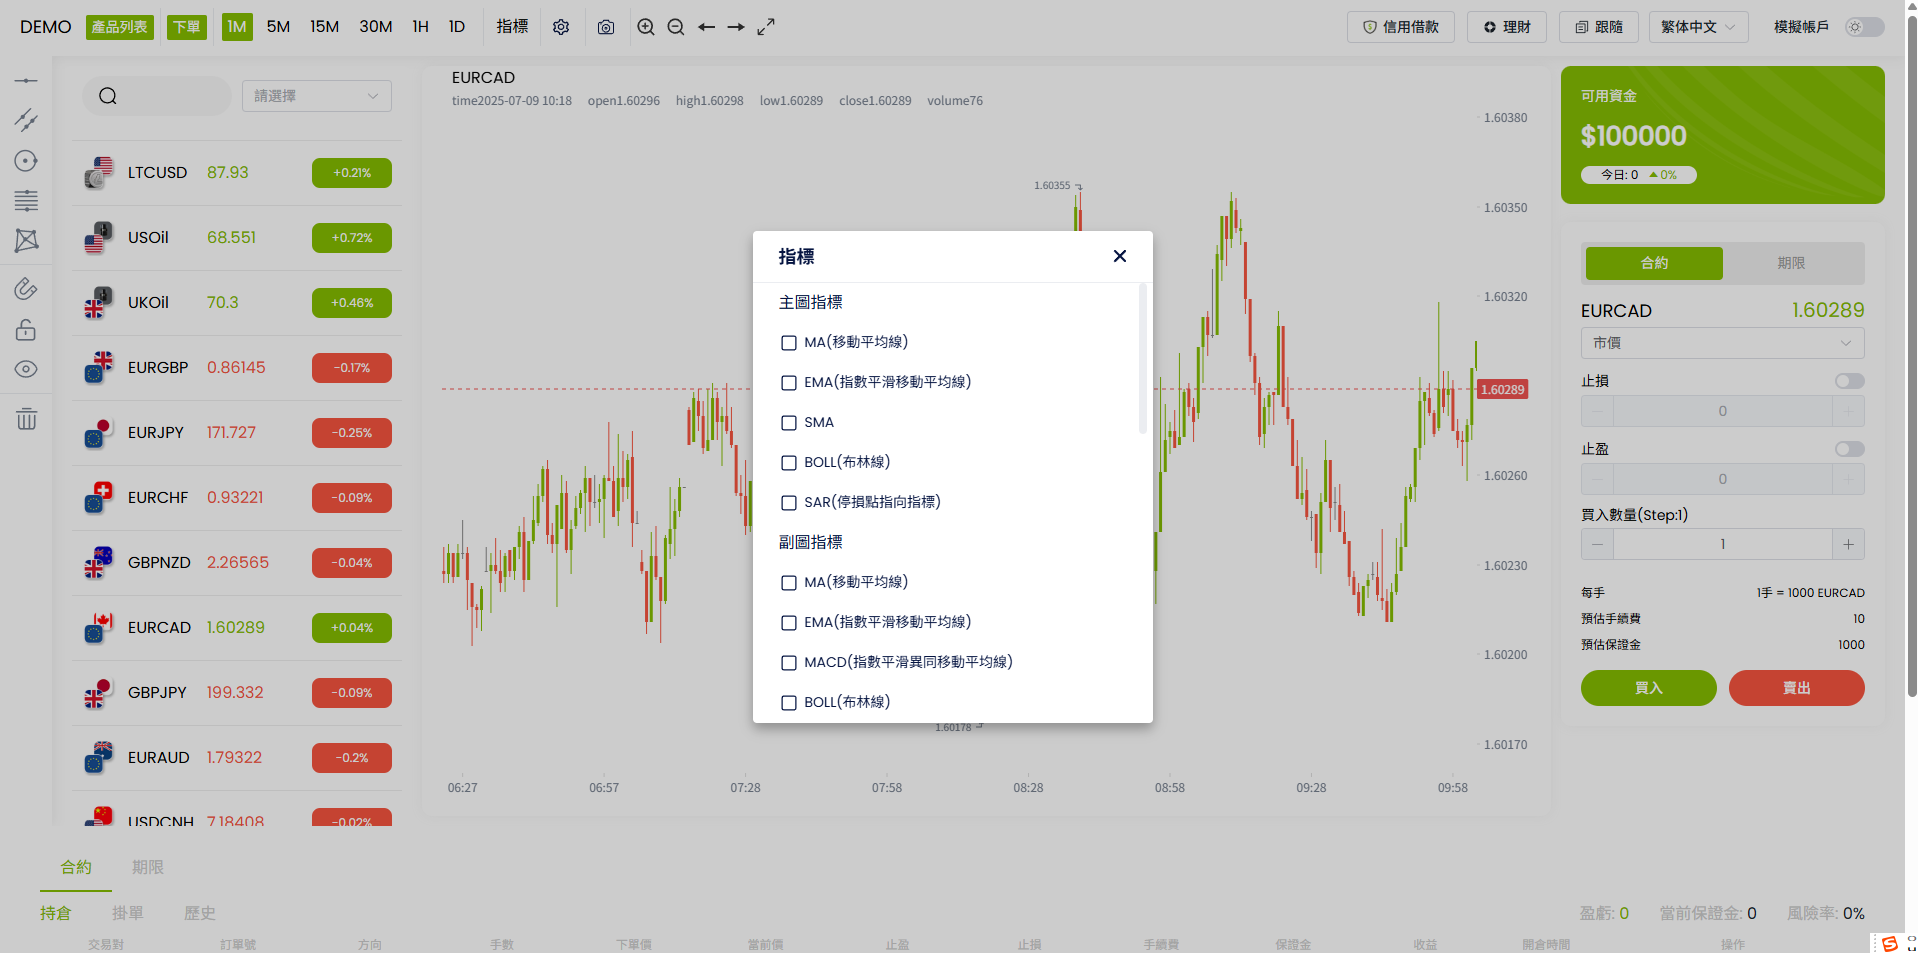Screen dimensions: 1918x953
Task: Zoom out of the chart
Action: pyautogui.click(x=676, y=27)
